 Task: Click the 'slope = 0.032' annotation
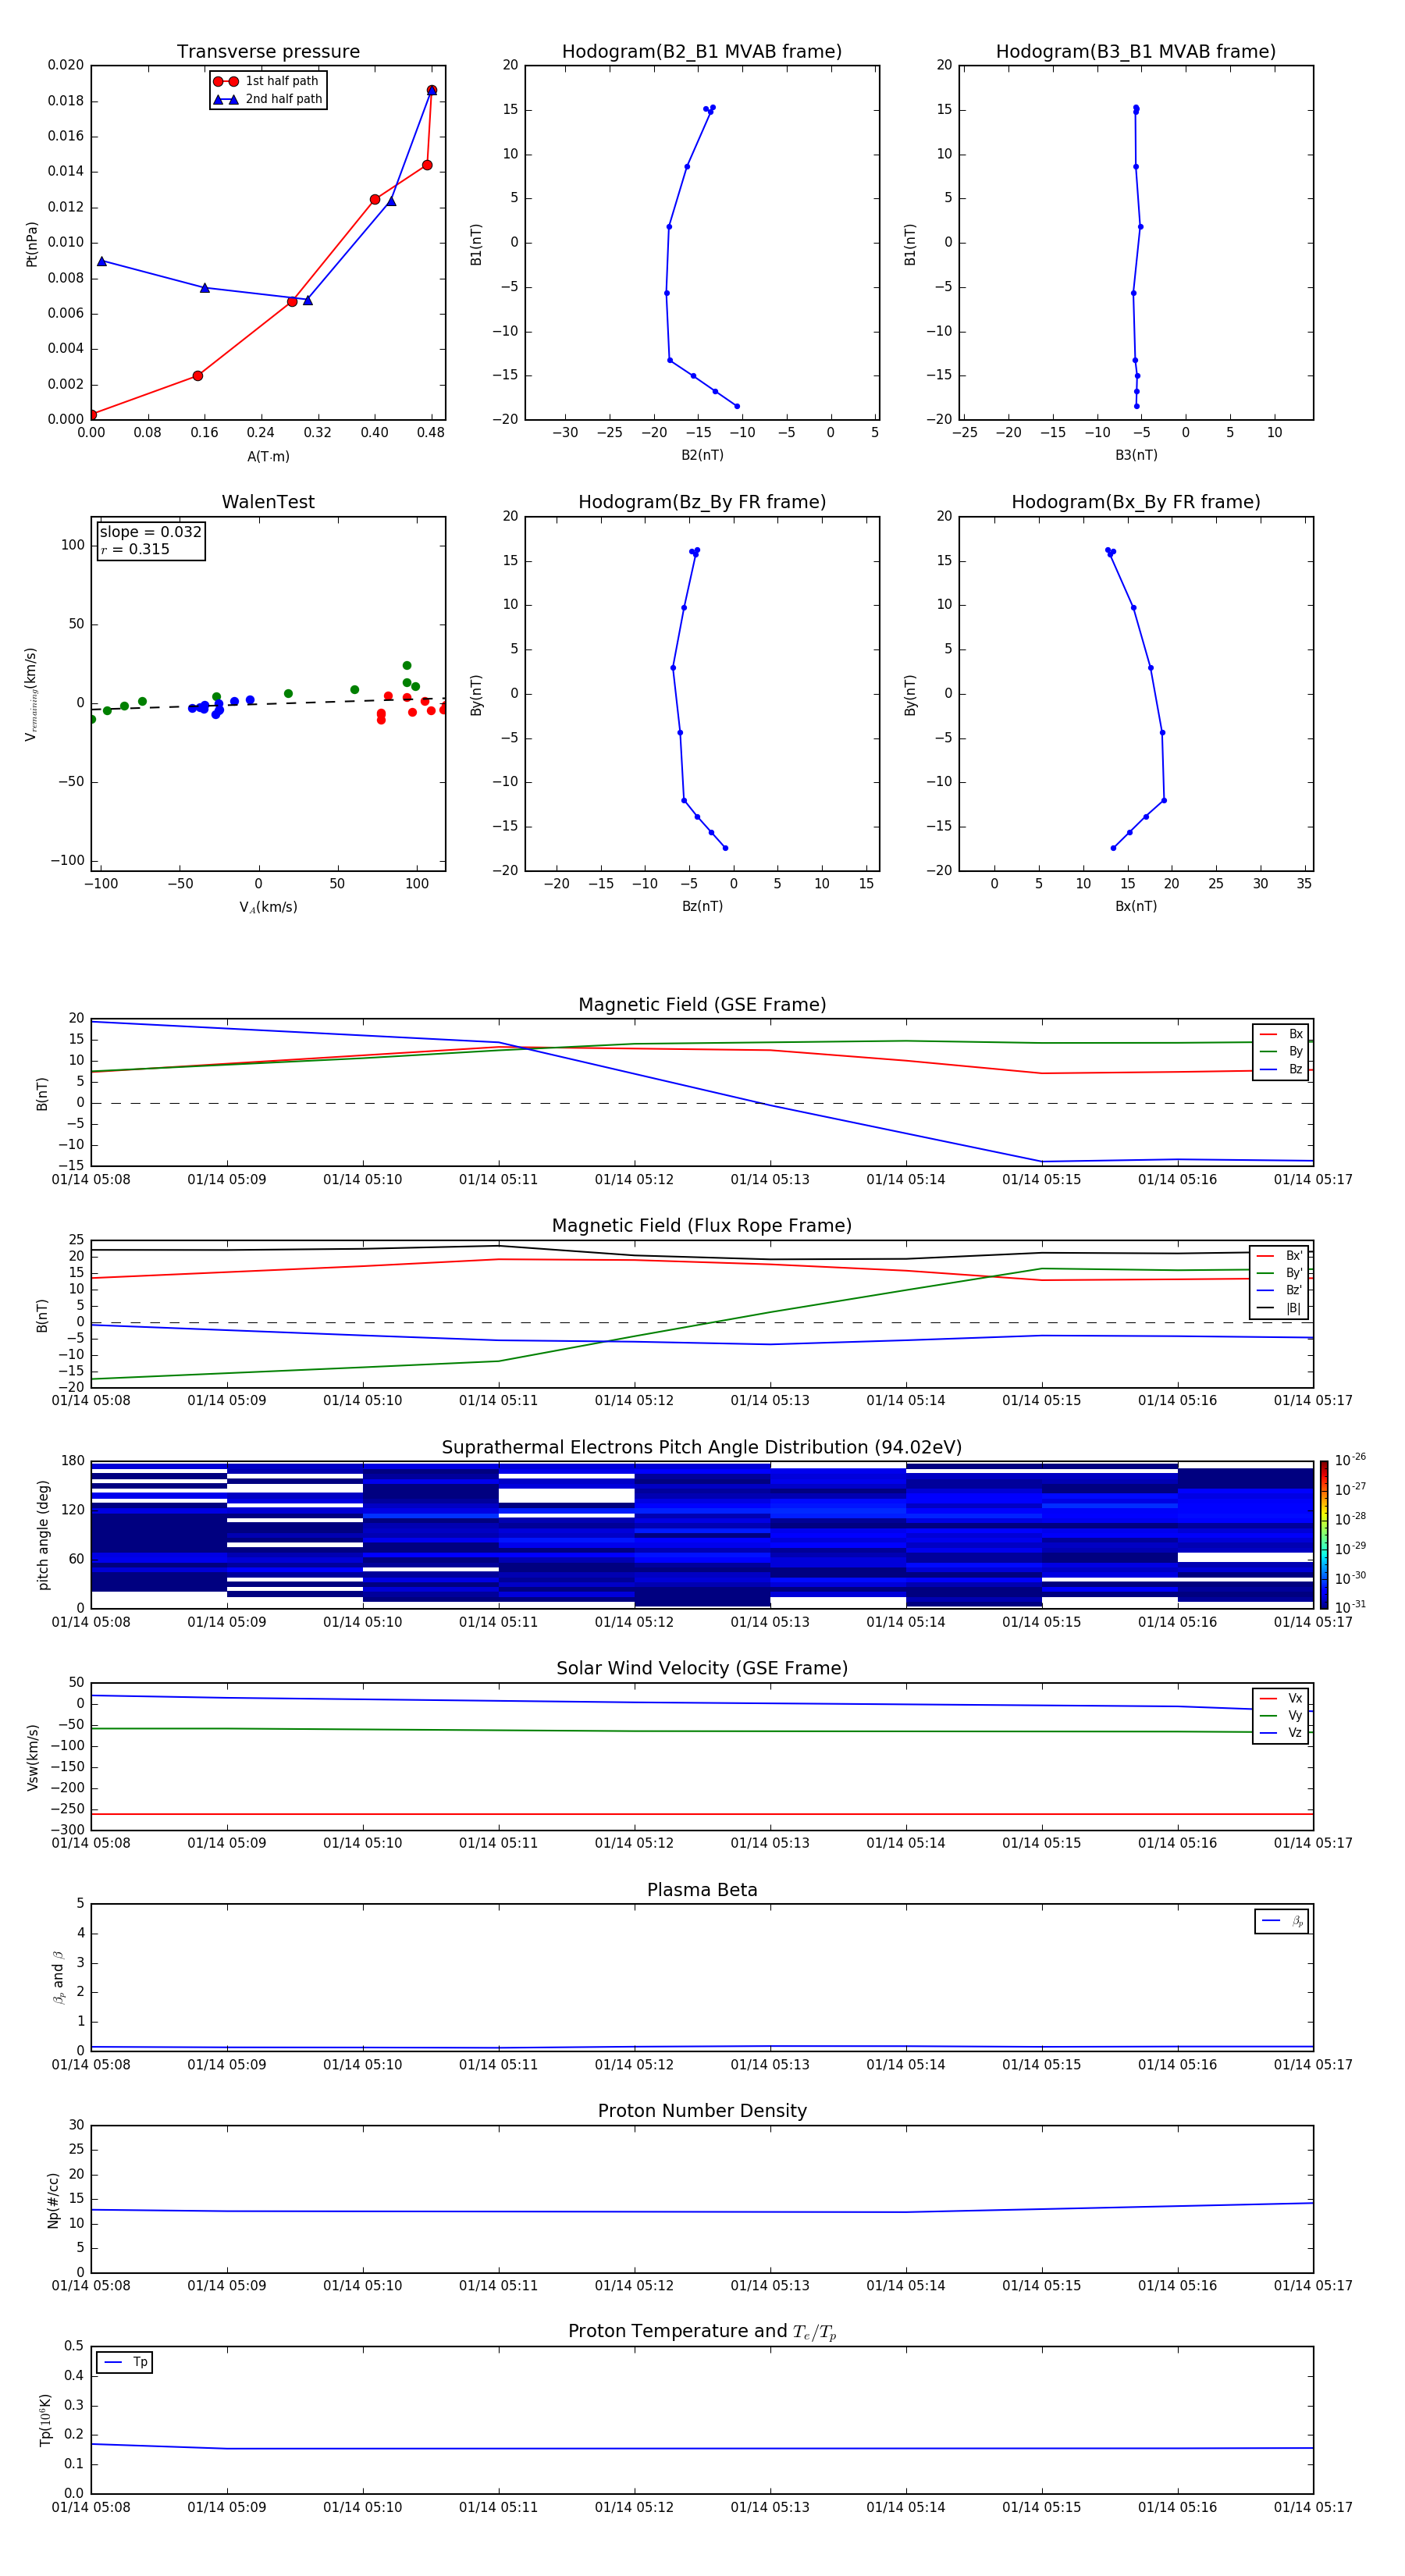tap(151, 532)
